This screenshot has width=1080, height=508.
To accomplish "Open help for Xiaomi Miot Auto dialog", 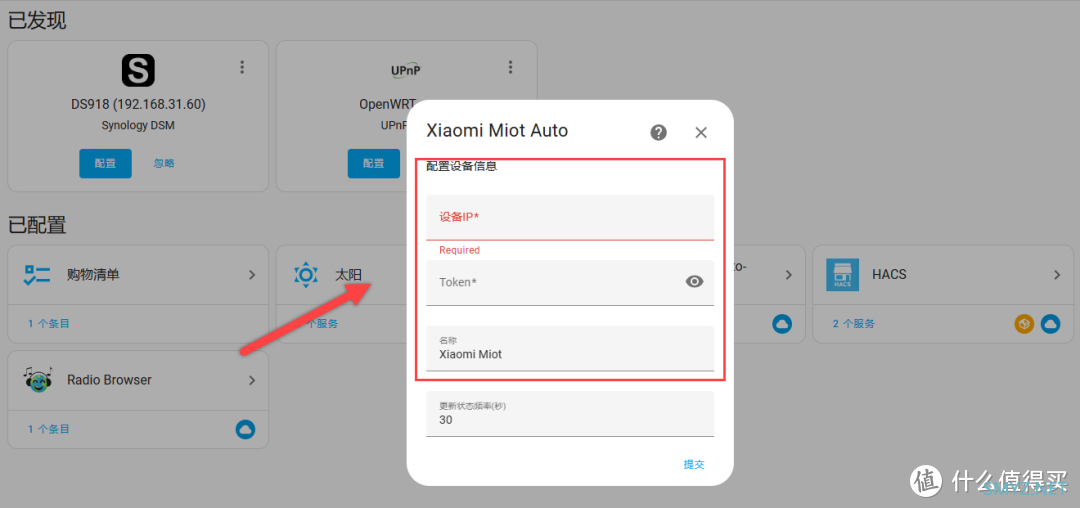I will (x=658, y=132).
